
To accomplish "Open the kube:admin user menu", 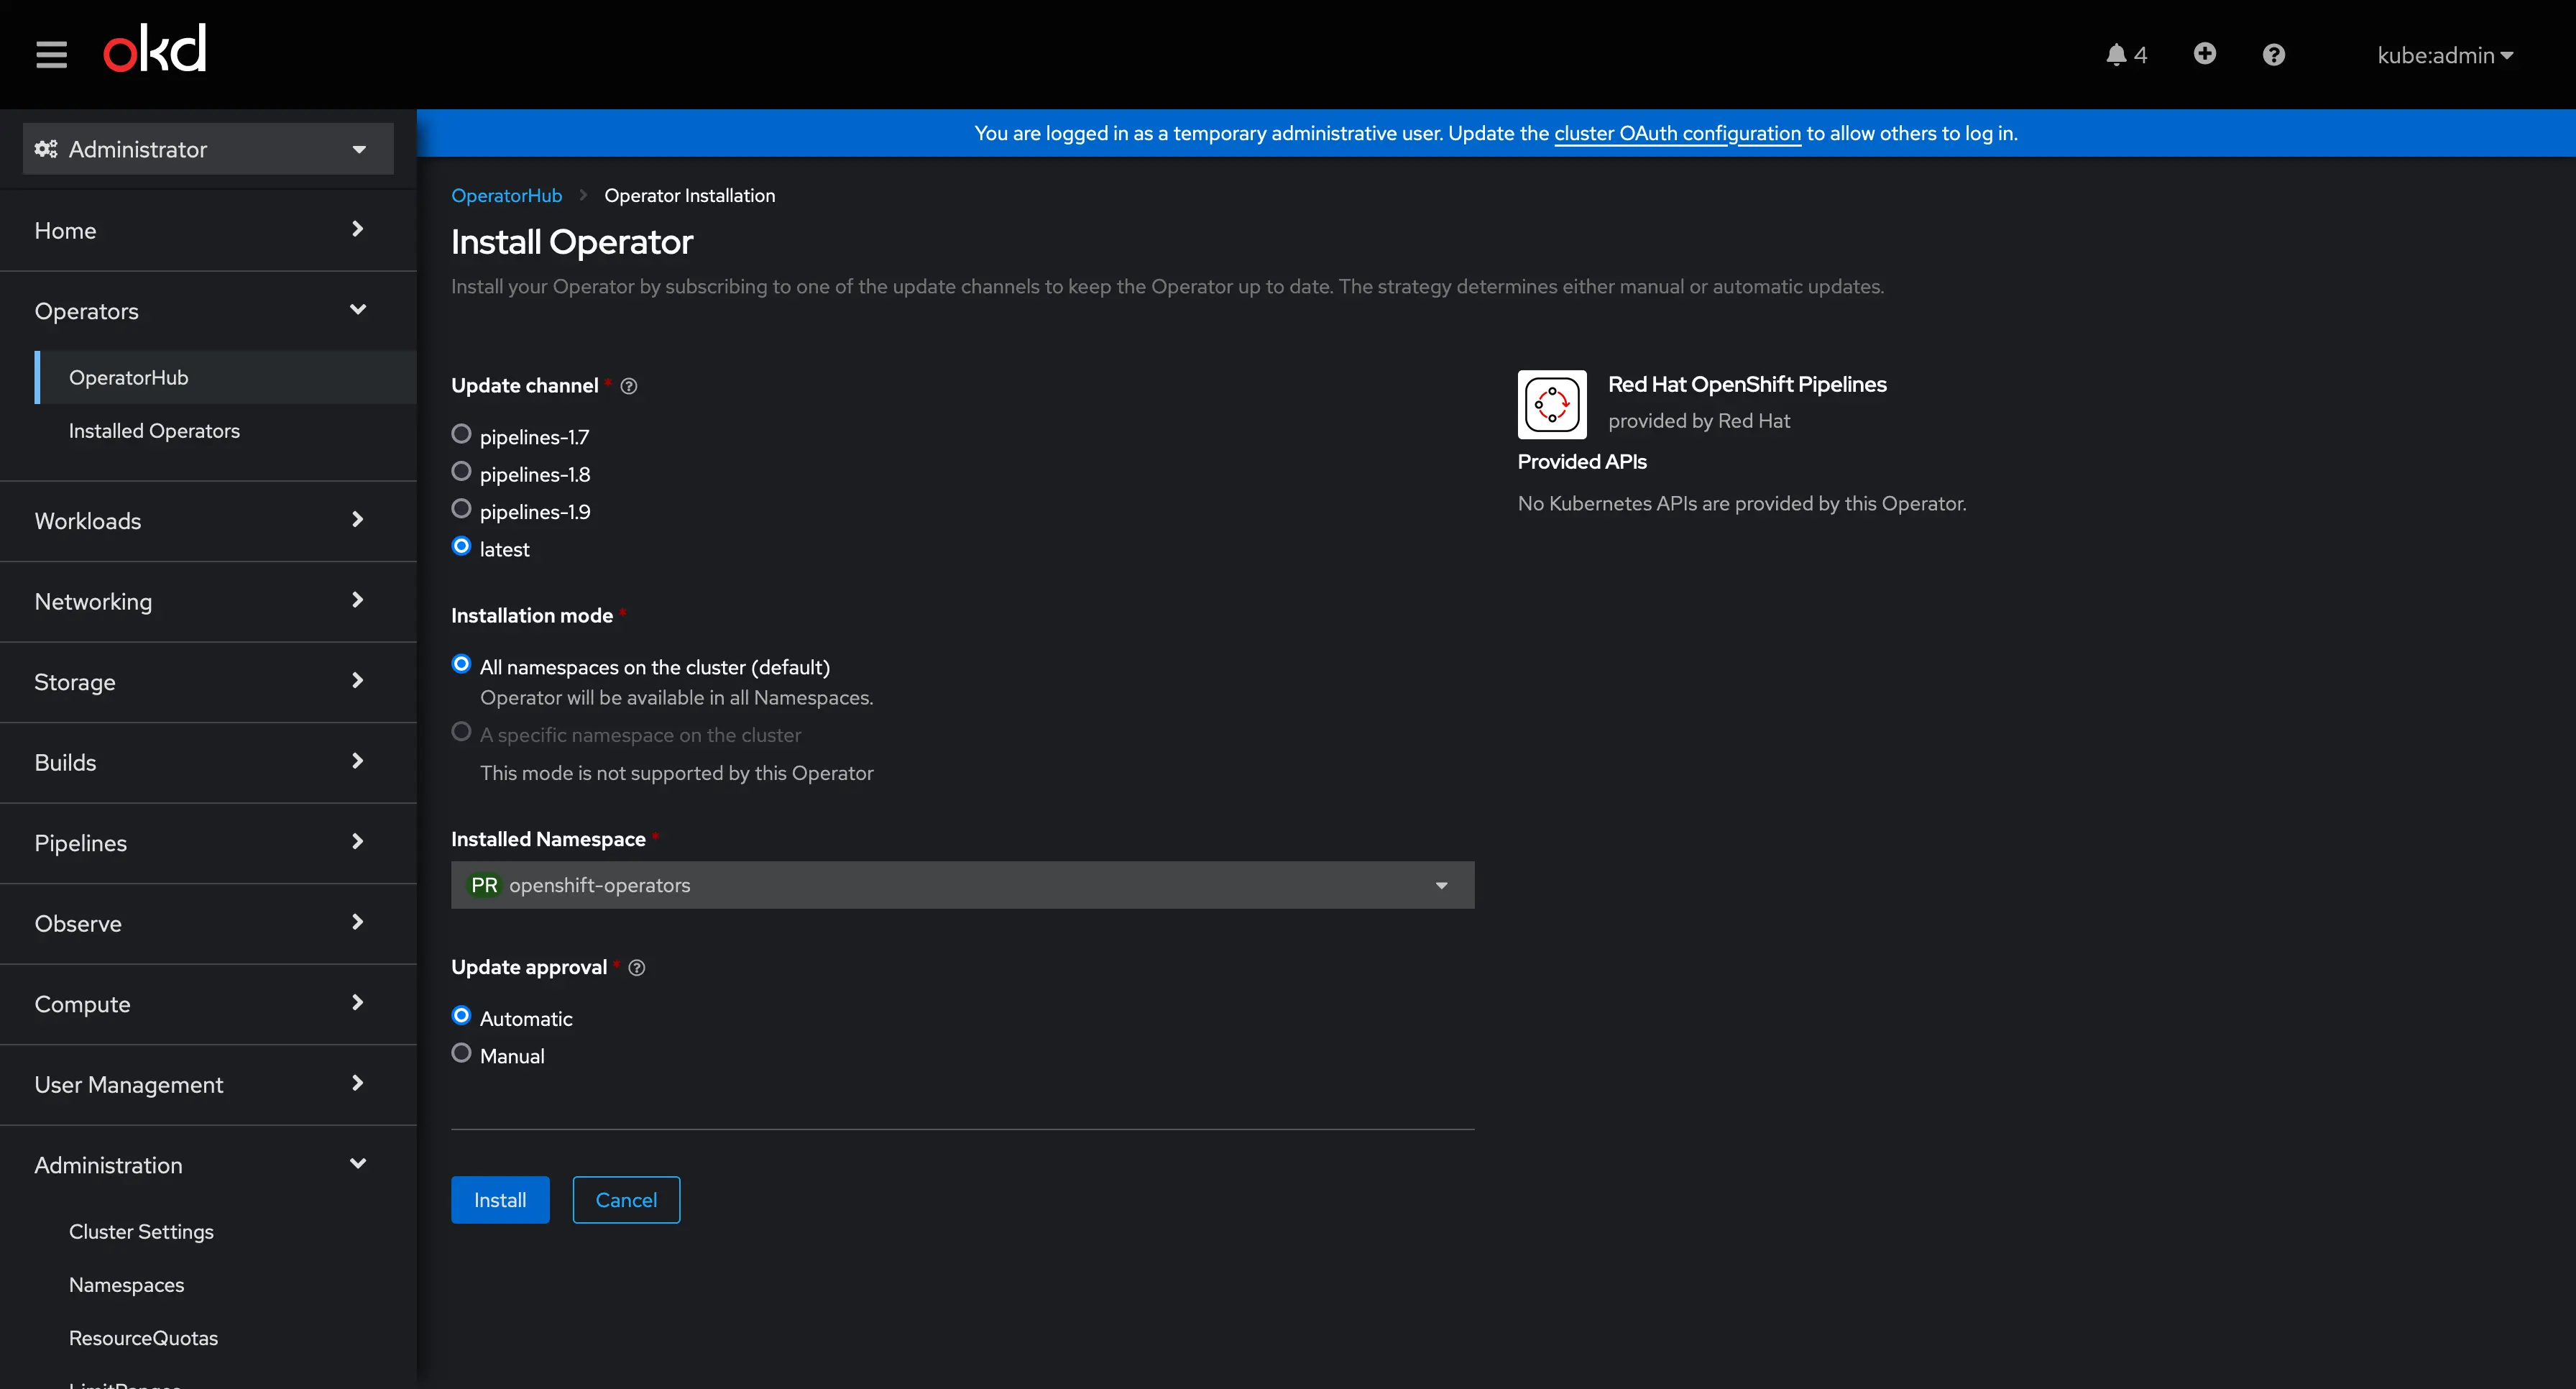I will point(2445,56).
